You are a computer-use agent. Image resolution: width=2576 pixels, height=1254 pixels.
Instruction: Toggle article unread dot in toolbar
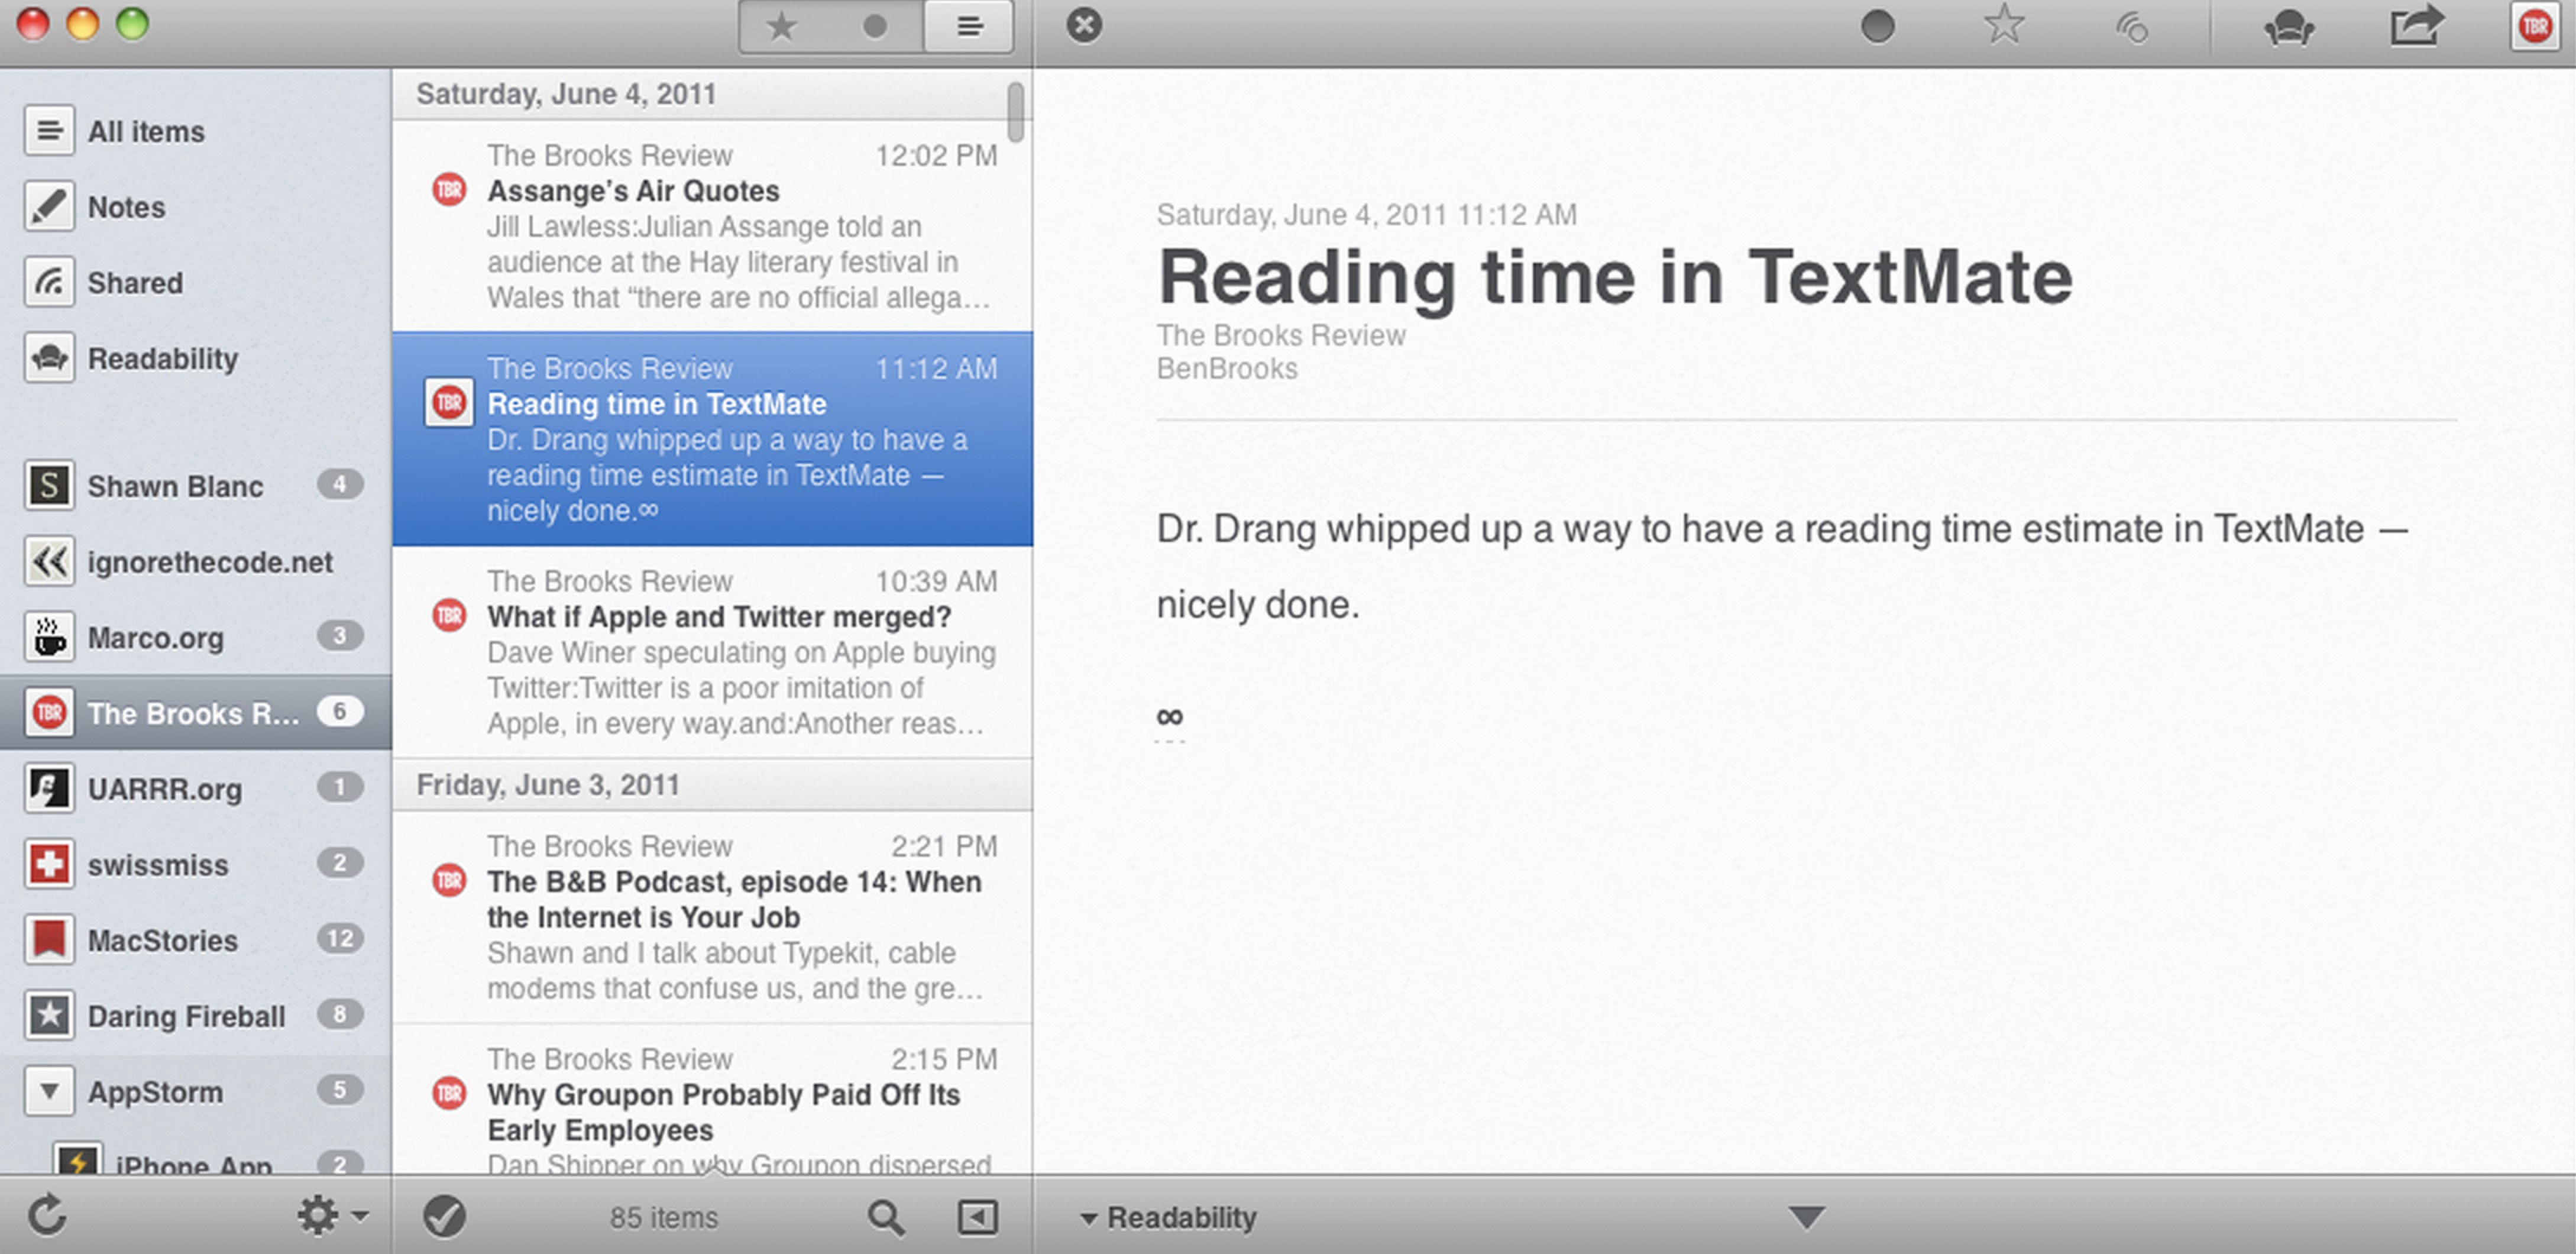pyautogui.click(x=1877, y=26)
